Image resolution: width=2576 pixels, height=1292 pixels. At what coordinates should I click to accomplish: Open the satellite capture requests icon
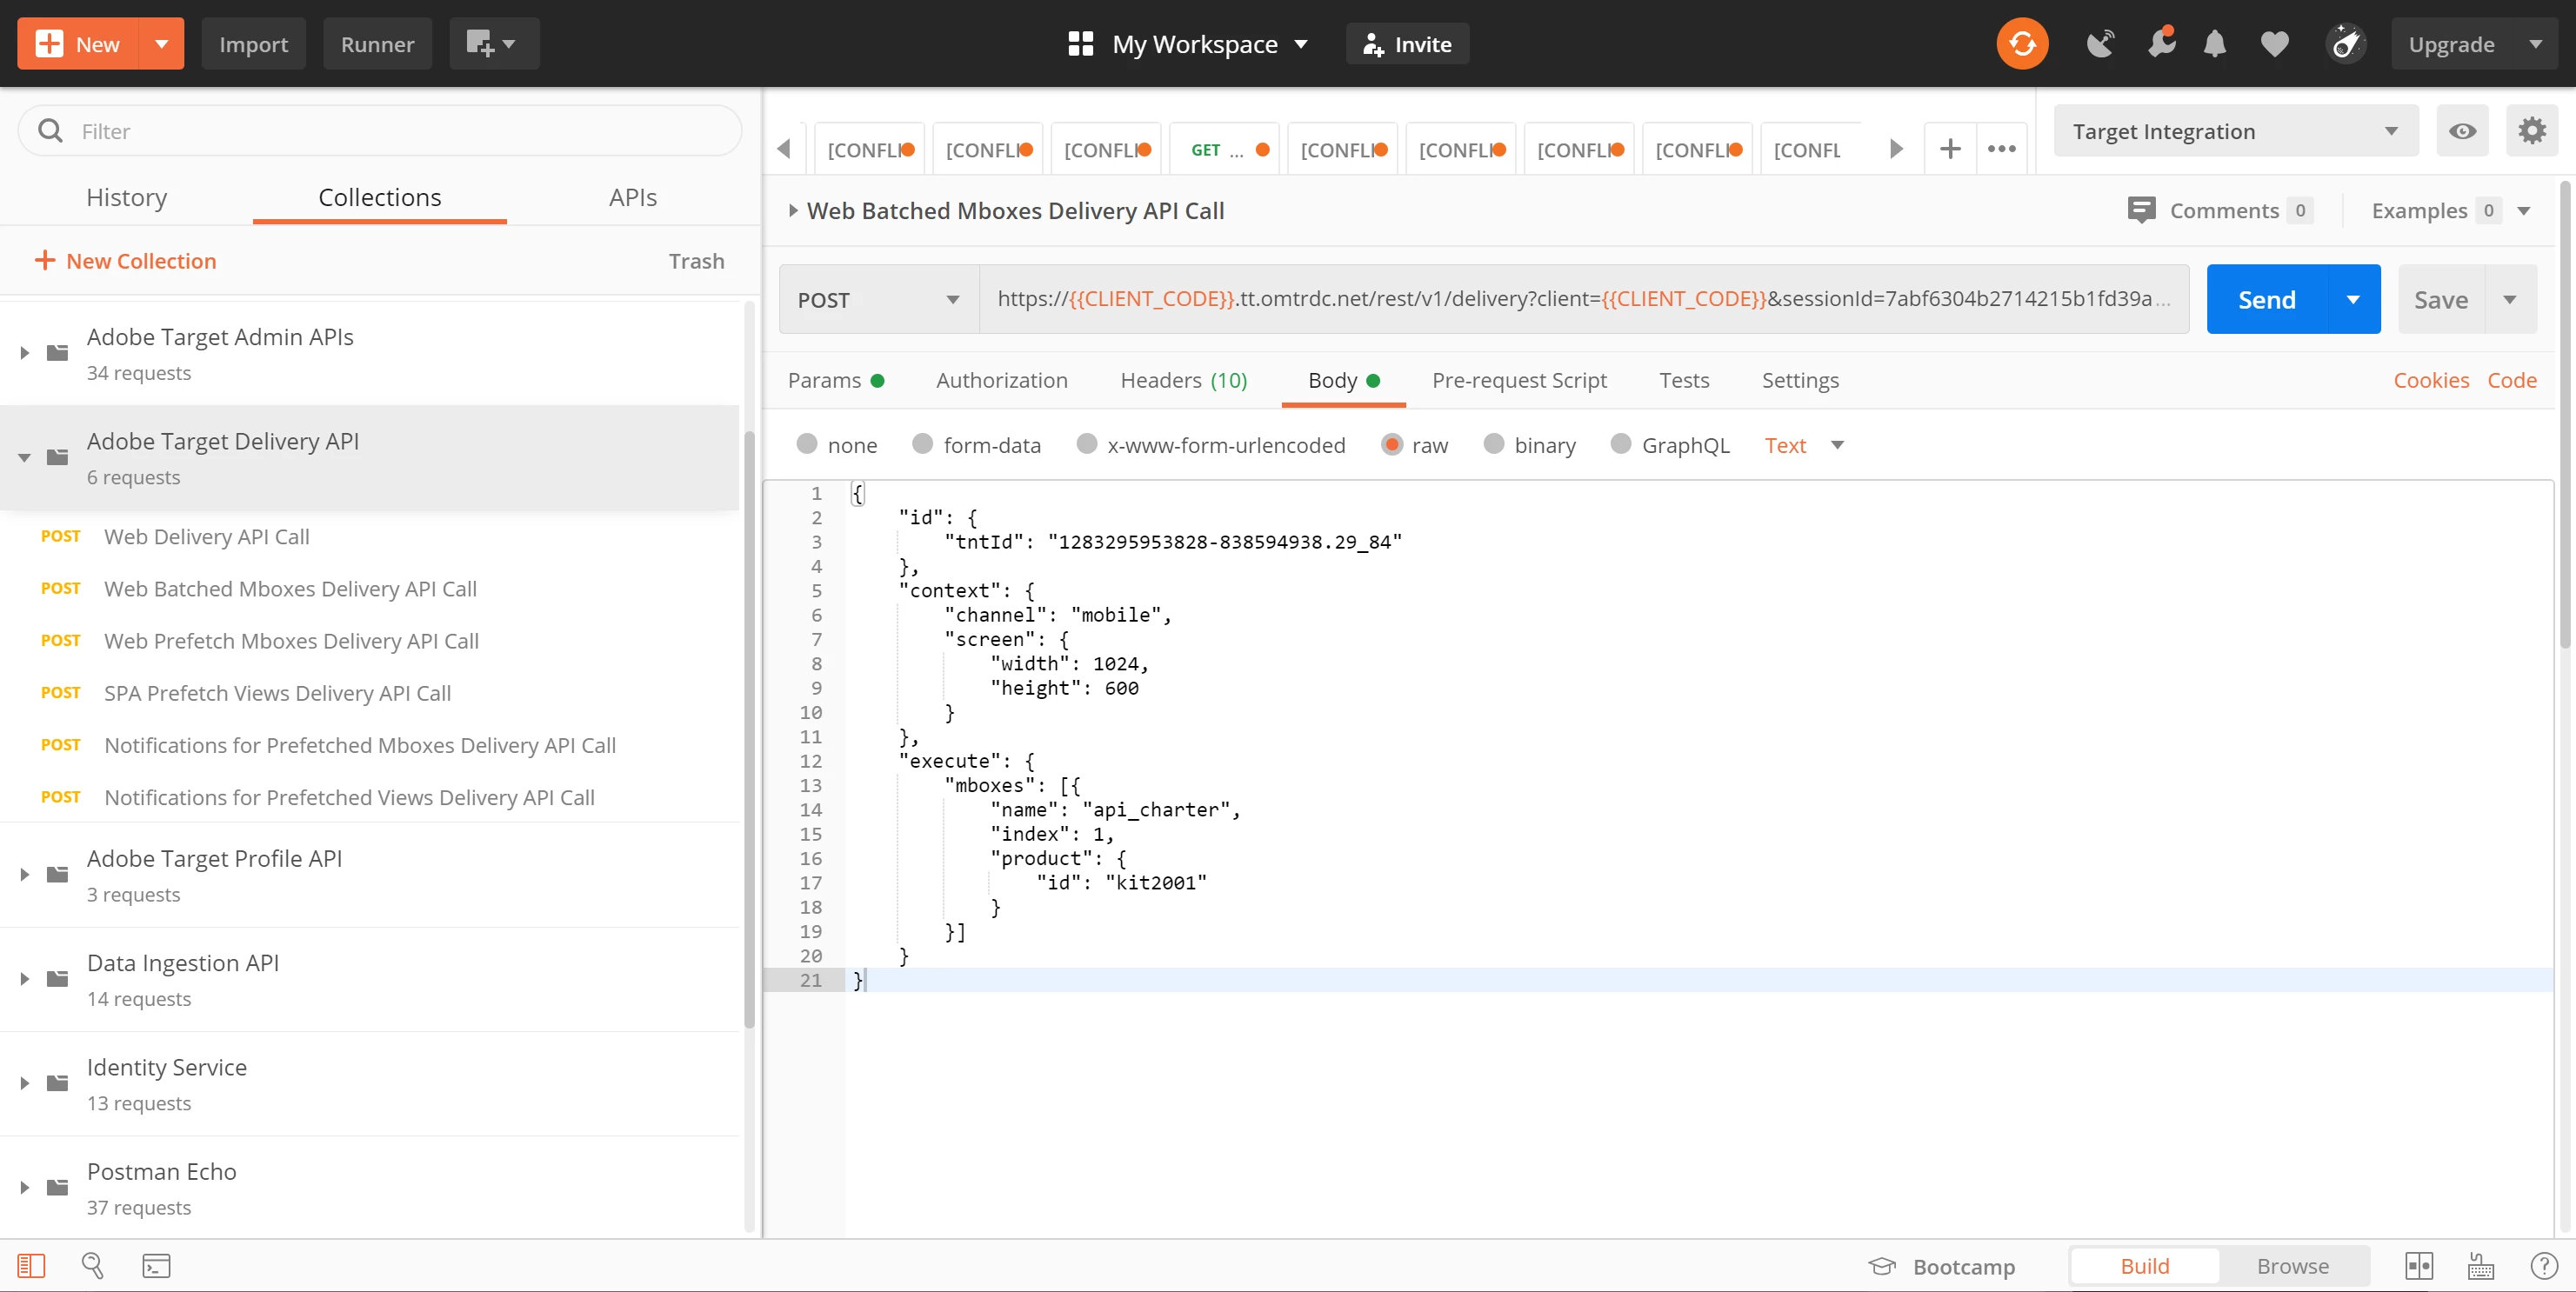pyautogui.click(x=2099, y=44)
